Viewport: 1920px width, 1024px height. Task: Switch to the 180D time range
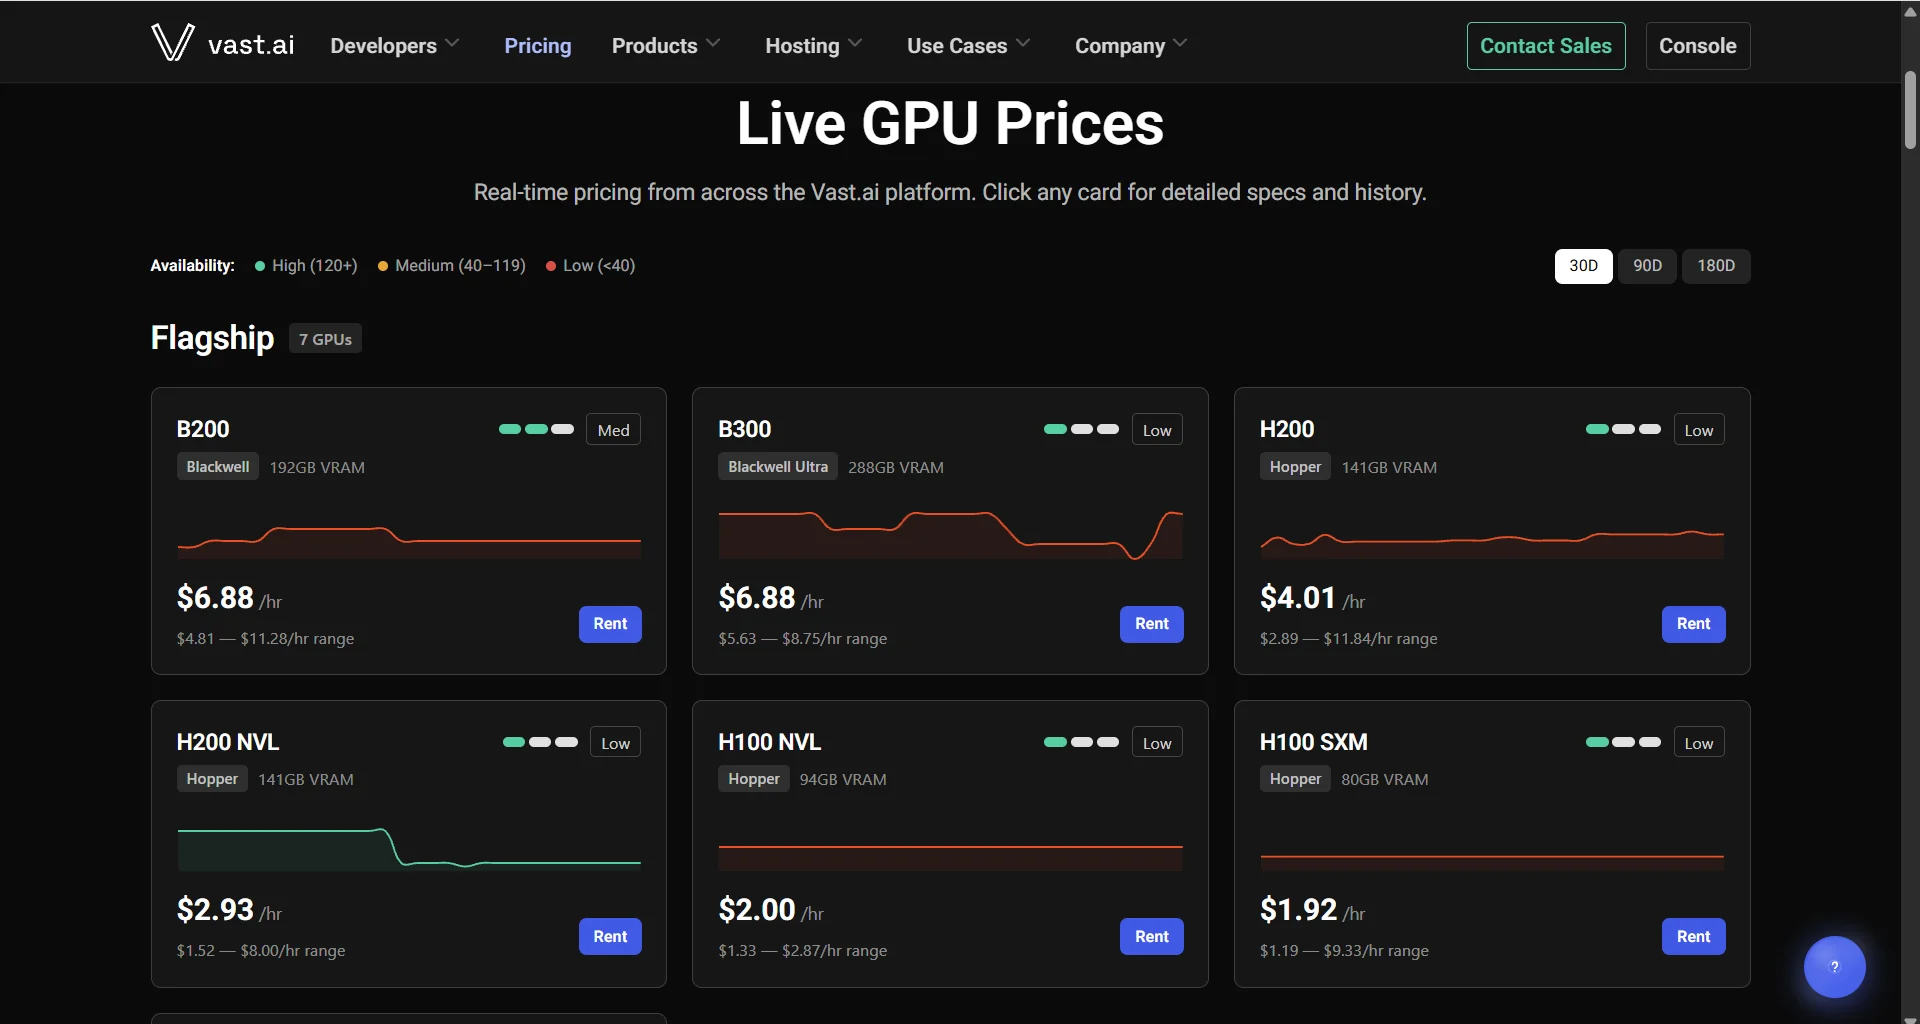(1716, 266)
